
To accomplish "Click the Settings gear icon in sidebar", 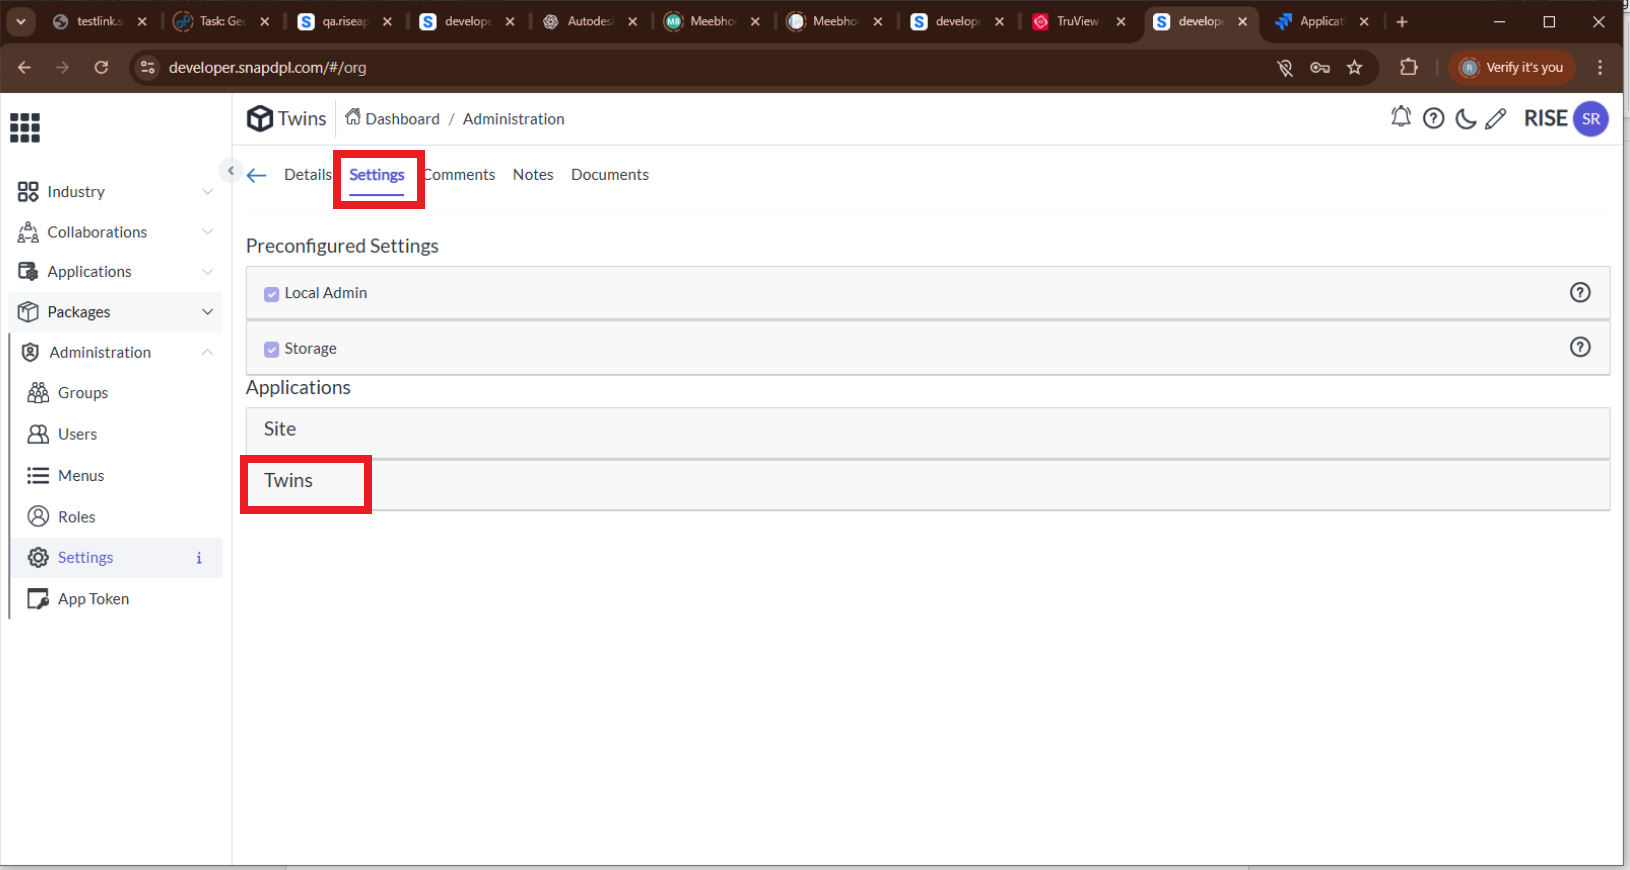I will [x=38, y=557].
